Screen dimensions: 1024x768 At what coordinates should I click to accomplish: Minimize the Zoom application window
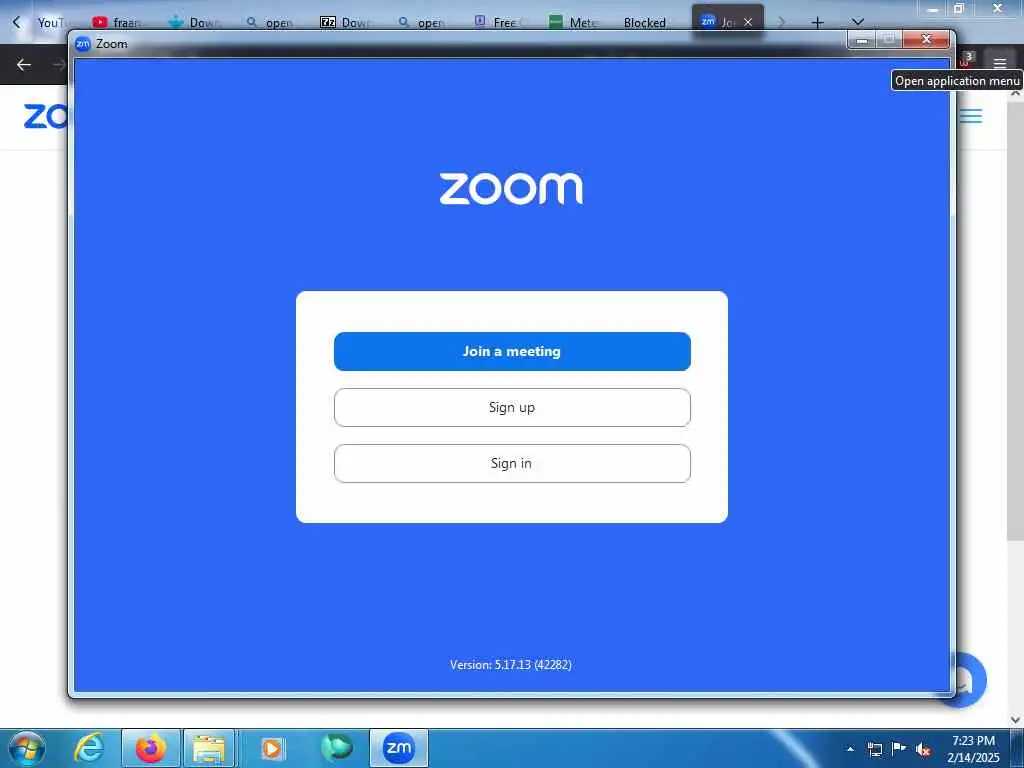(x=862, y=40)
